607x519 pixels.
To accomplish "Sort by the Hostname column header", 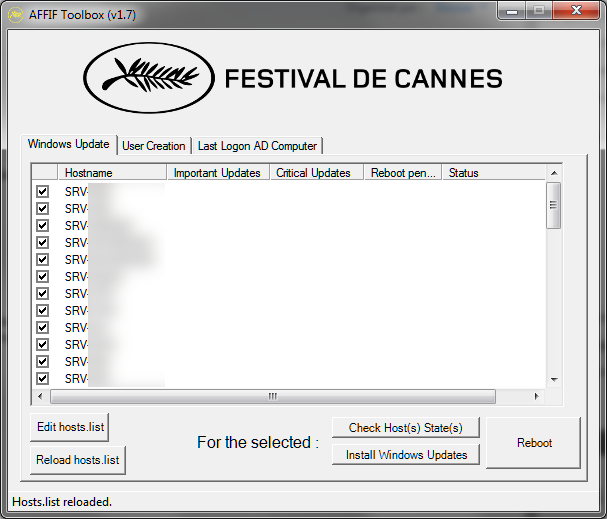I will click(x=112, y=173).
